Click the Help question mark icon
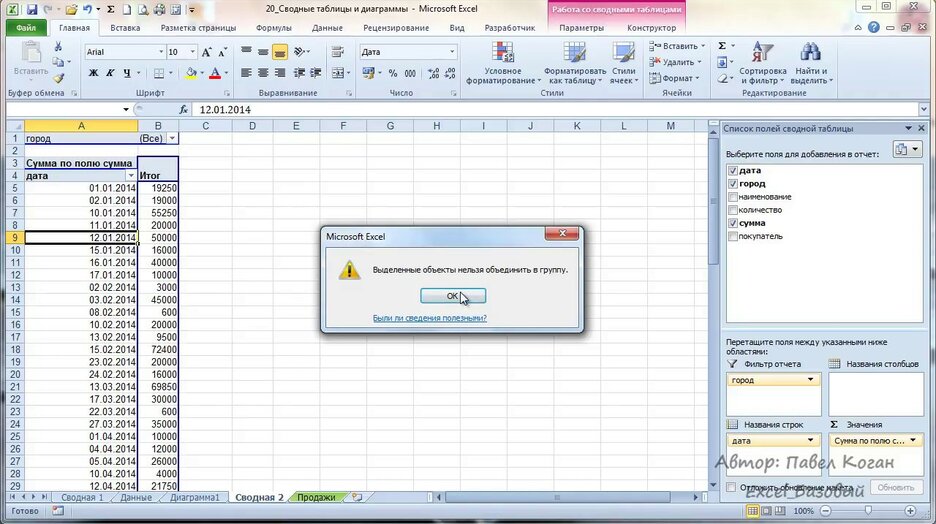Image resolution: width=936 pixels, height=524 pixels. click(x=873, y=27)
